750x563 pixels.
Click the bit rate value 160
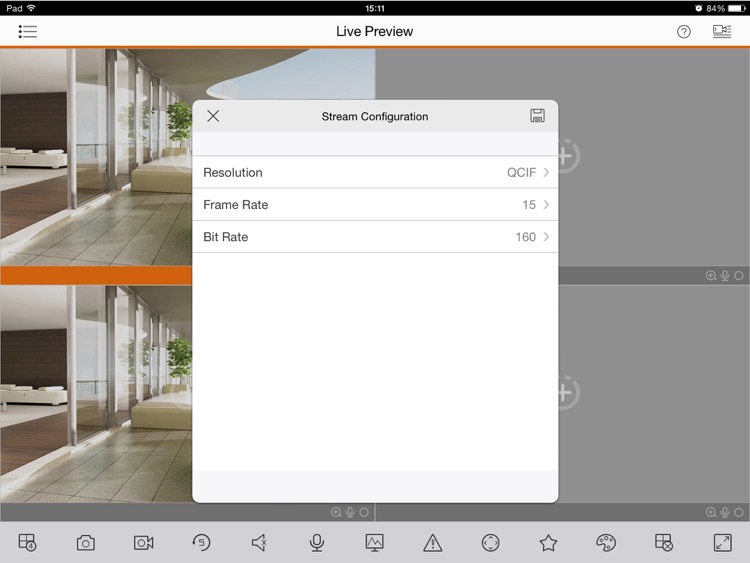[525, 237]
